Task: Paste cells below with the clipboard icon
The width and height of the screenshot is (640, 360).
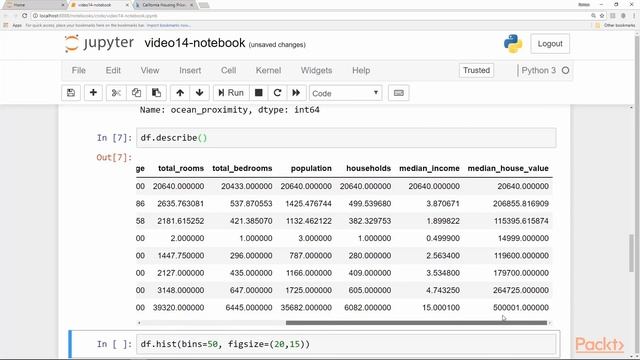Action: [156, 93]
